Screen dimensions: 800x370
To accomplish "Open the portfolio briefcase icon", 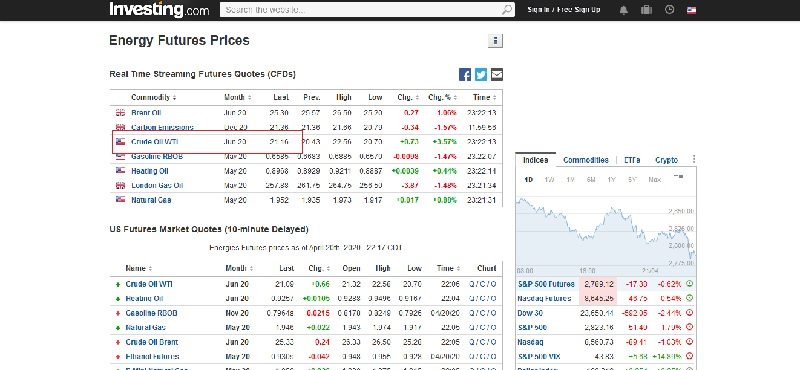I will pyautogui.click(x=646, y=10).
